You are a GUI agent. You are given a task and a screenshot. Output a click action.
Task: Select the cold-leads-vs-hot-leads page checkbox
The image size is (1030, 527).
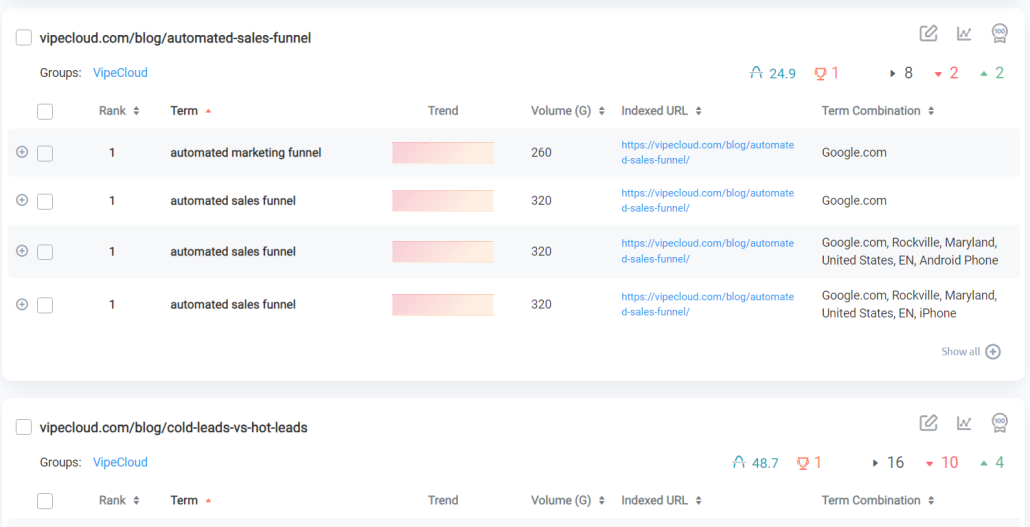(x=24, y=427)
